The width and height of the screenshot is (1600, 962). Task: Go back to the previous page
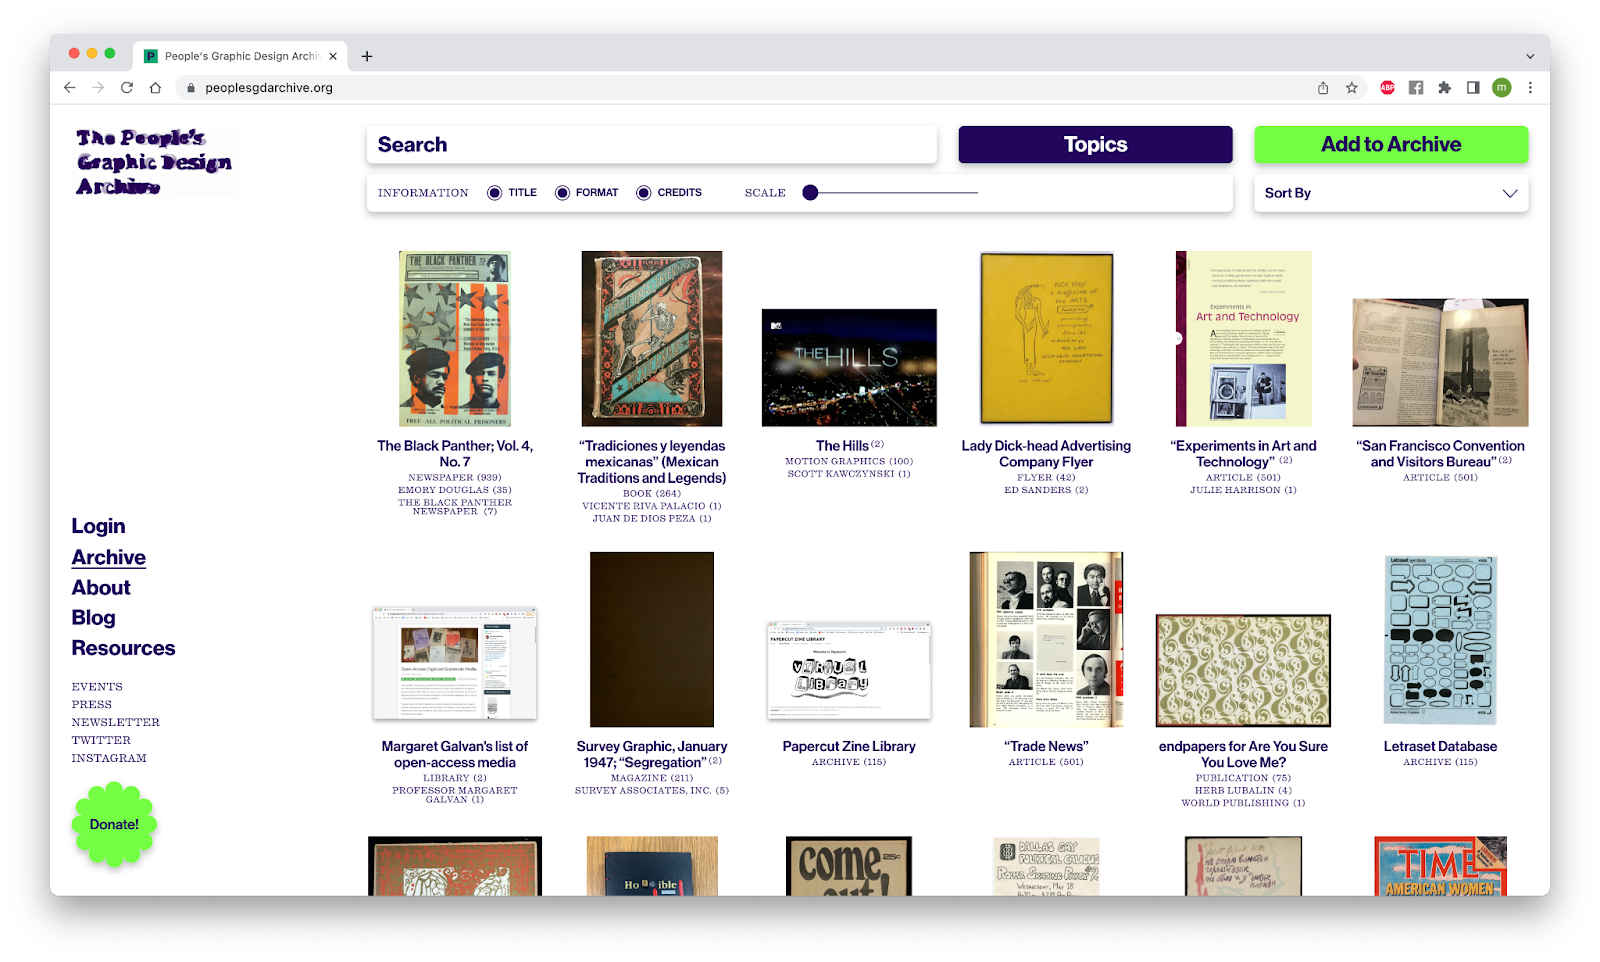69,88
